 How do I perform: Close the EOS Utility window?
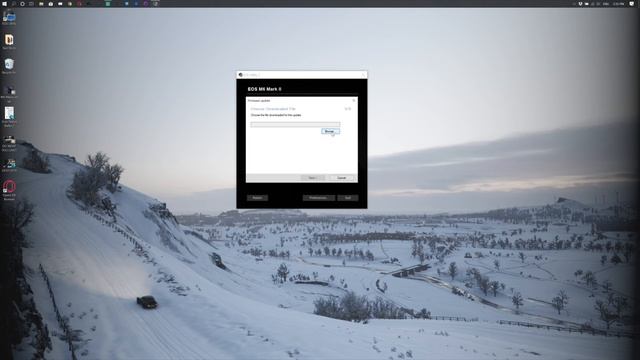click(x=363, y=75)
